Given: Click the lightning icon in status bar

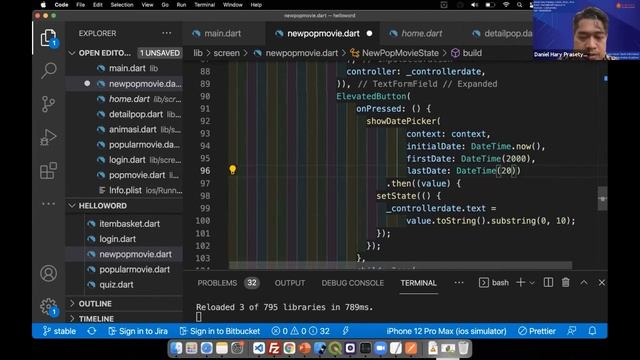Looking at the screenshot, I should [x=346, y=331].
